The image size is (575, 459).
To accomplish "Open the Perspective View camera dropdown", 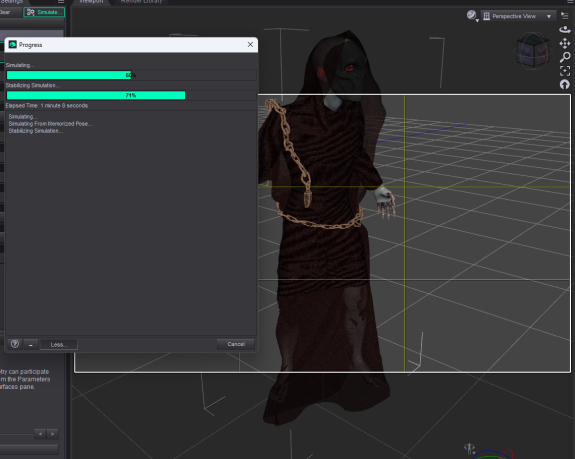I will 518,16.
